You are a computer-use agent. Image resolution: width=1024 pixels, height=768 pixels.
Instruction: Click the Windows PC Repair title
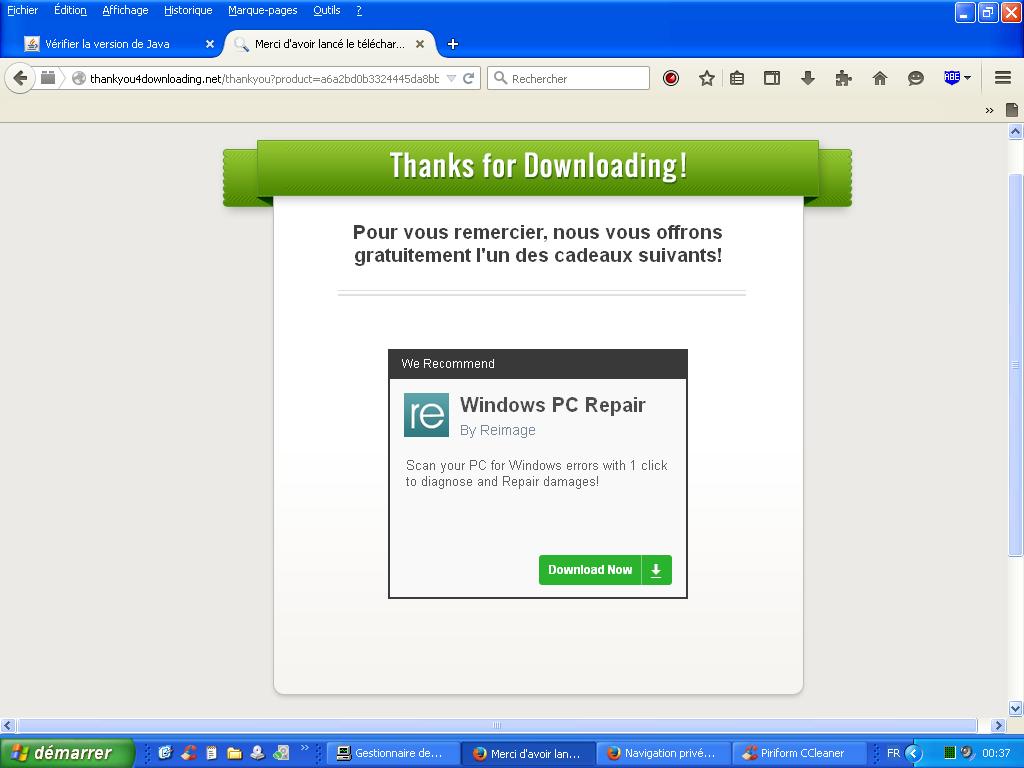click(x=552, y=405)
